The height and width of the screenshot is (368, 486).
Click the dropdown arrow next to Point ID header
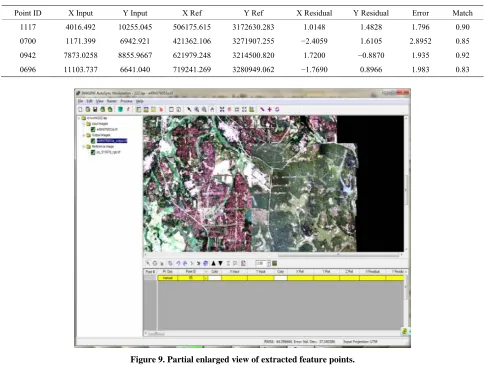point(205,272)
